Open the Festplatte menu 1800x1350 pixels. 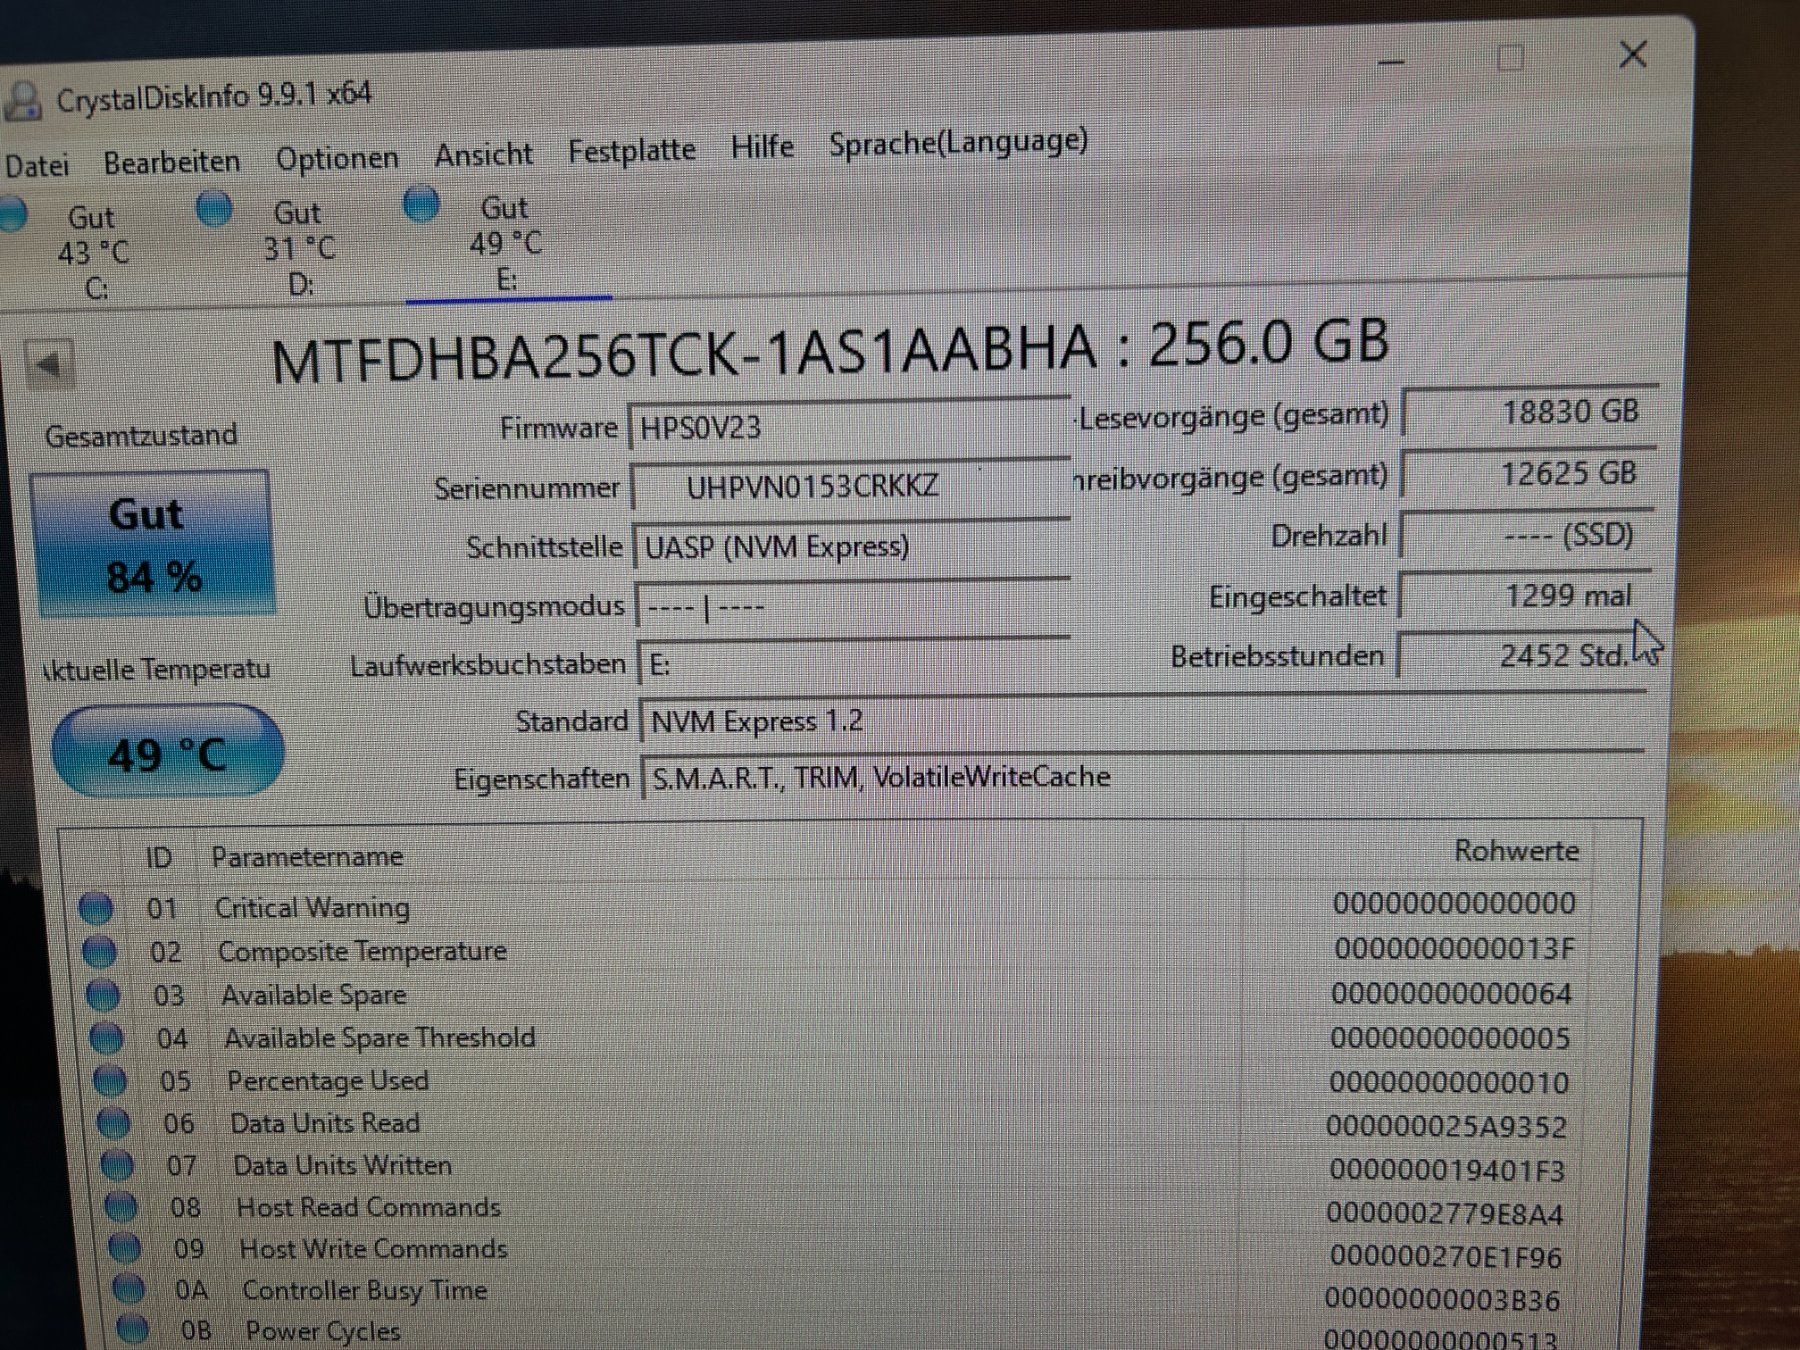[631, 150]
